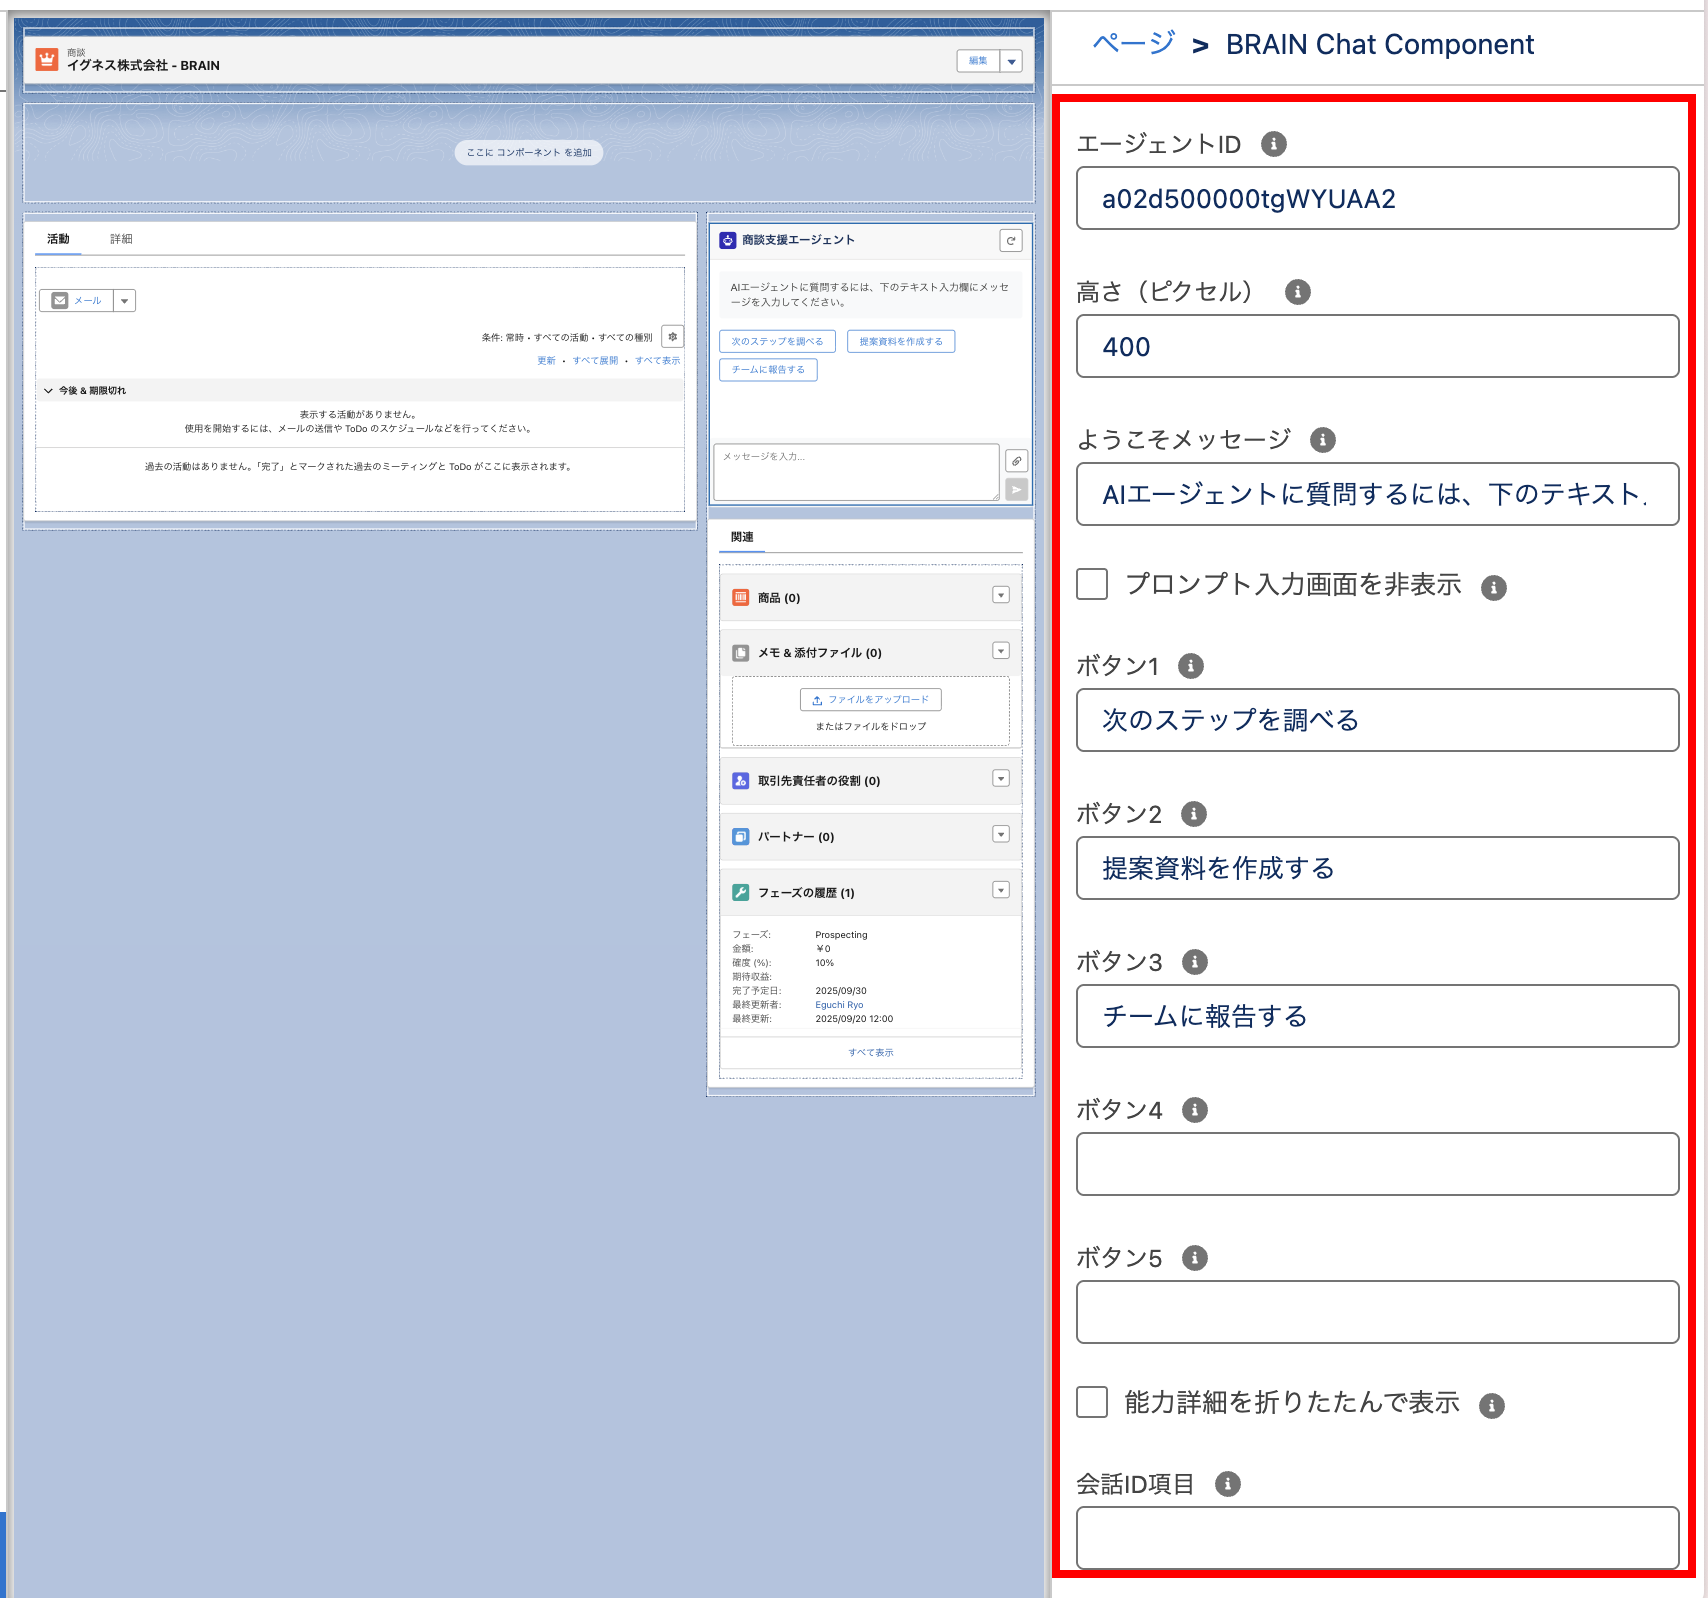1708x1598 pixels.
Task: Click the info icon next to 高さ（ピクセル）
Action: point(1297,292)
